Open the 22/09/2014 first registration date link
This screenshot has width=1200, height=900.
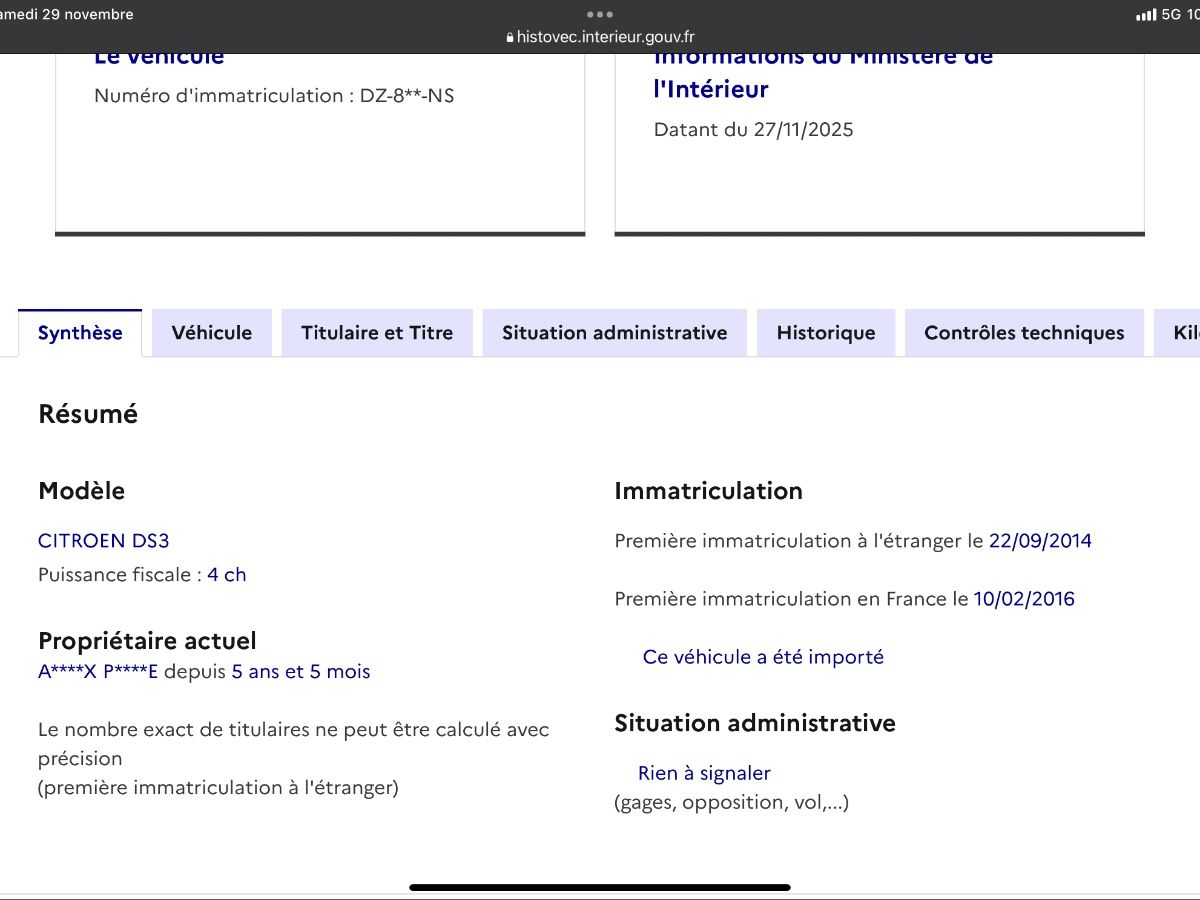(x=1041, y=540)
